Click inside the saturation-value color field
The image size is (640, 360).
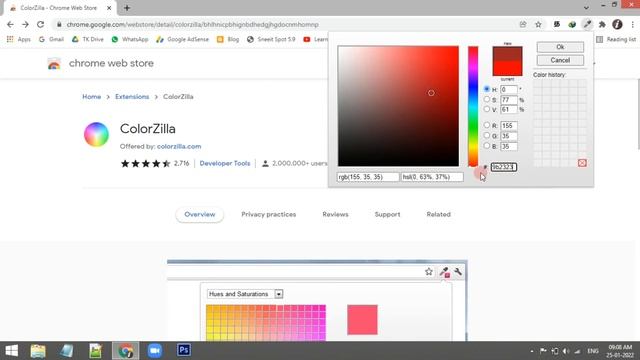398,106
